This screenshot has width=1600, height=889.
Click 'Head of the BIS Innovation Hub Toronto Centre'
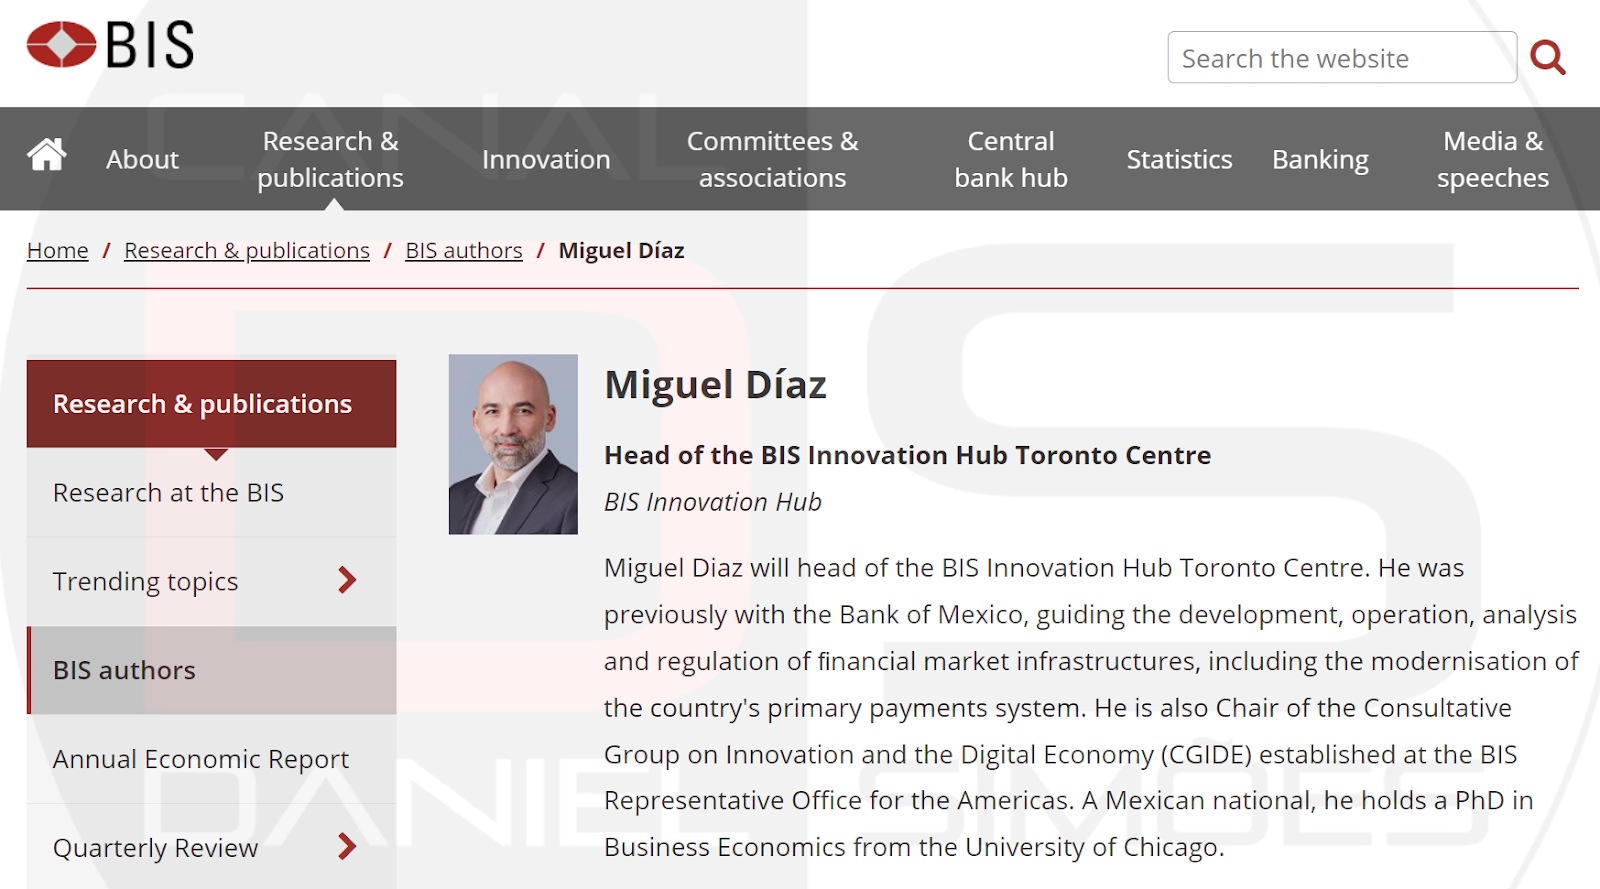click(x=908, y=455)
